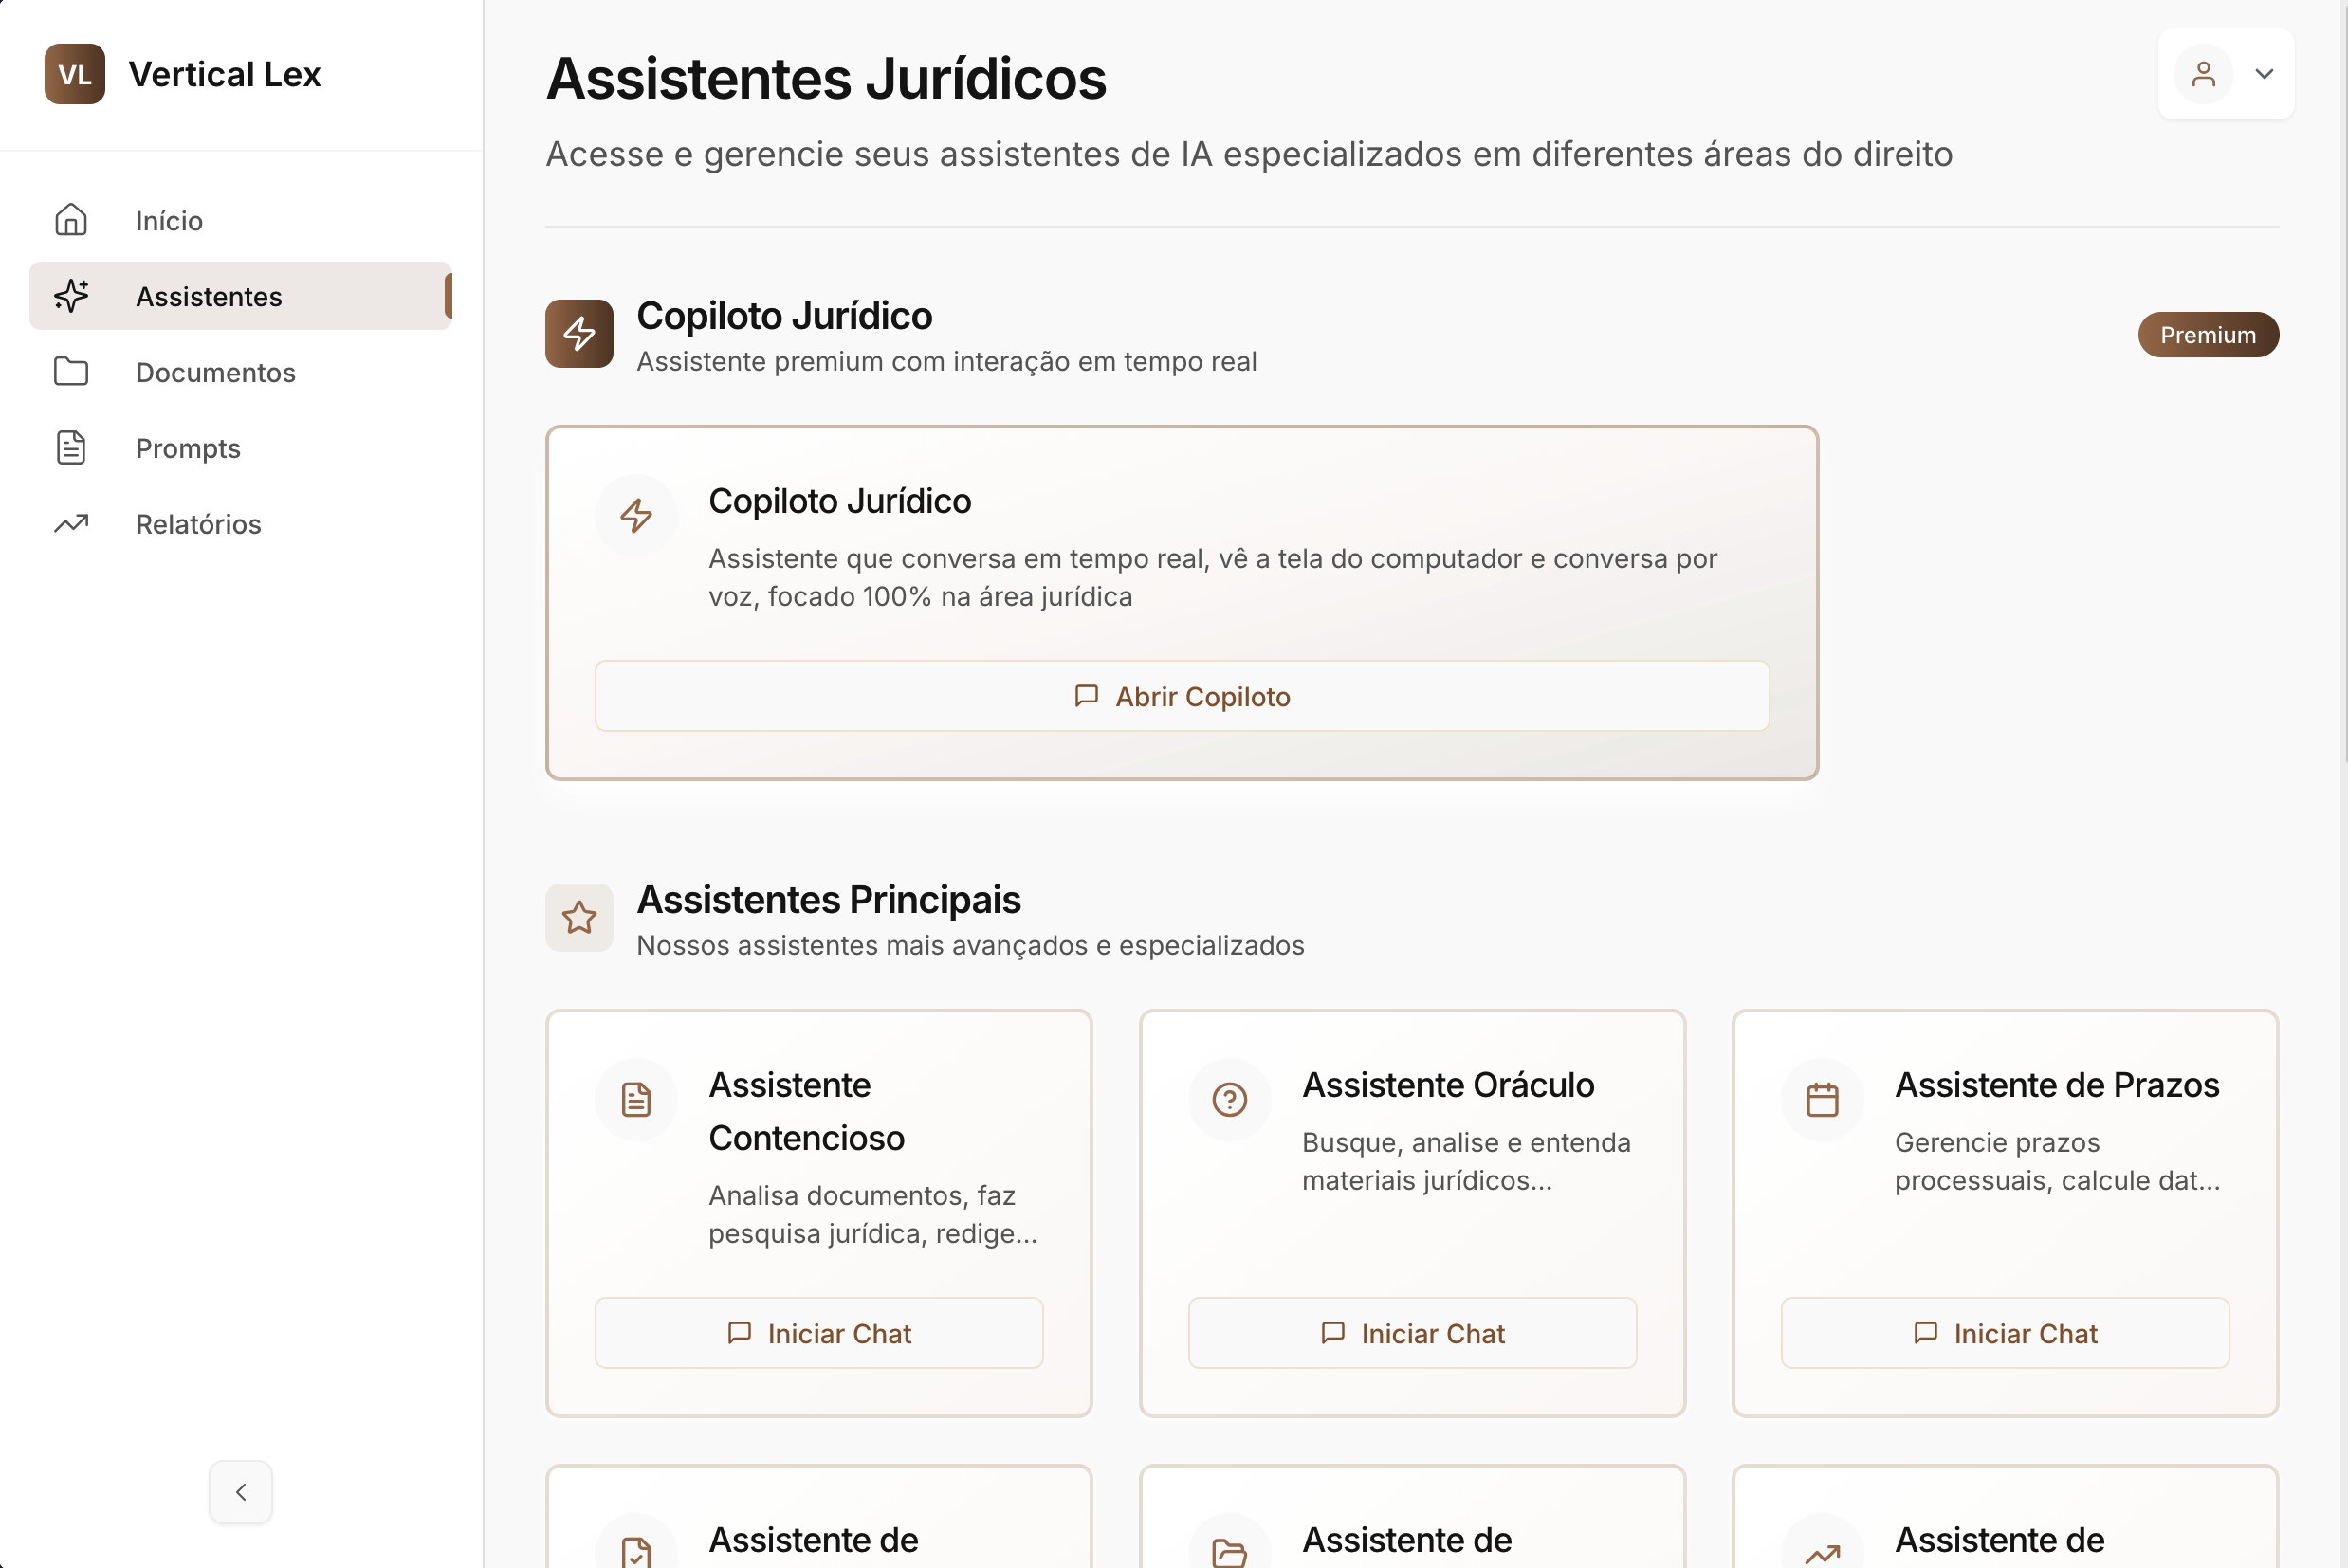
Task: Click the VL logo badge
Action: (x=75, y=74)
